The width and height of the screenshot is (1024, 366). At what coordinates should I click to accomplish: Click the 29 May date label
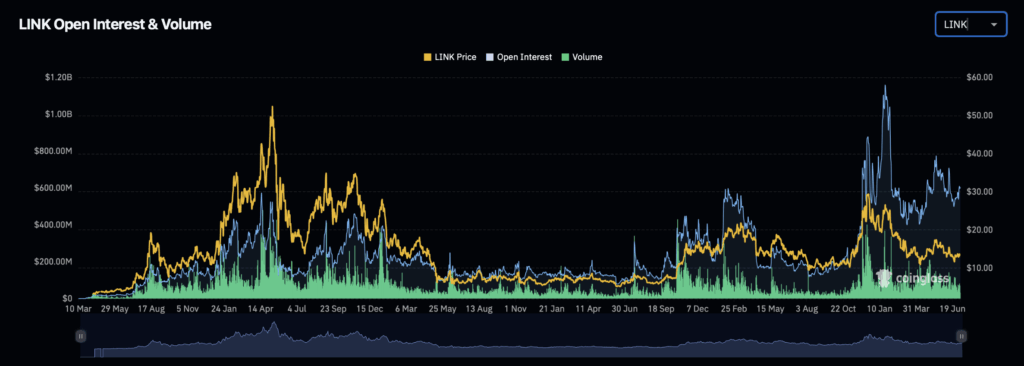pos(116,308)
